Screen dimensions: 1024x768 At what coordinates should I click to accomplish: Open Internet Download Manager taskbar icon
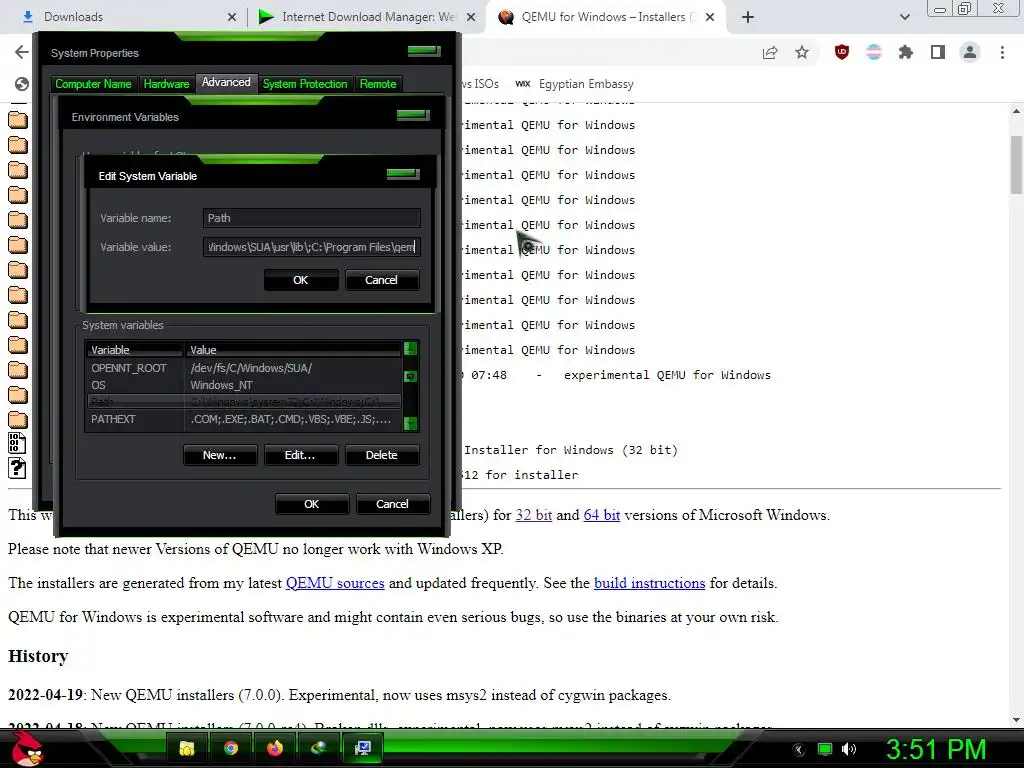pyautogui.click(x=319, y=748)
